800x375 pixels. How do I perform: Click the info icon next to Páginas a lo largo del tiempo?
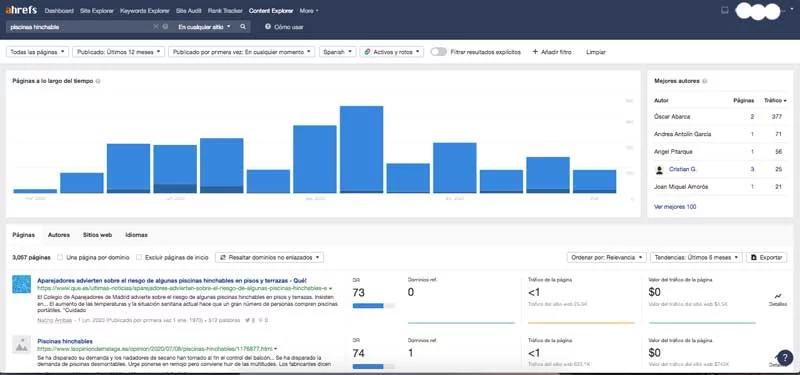point(98,81)
